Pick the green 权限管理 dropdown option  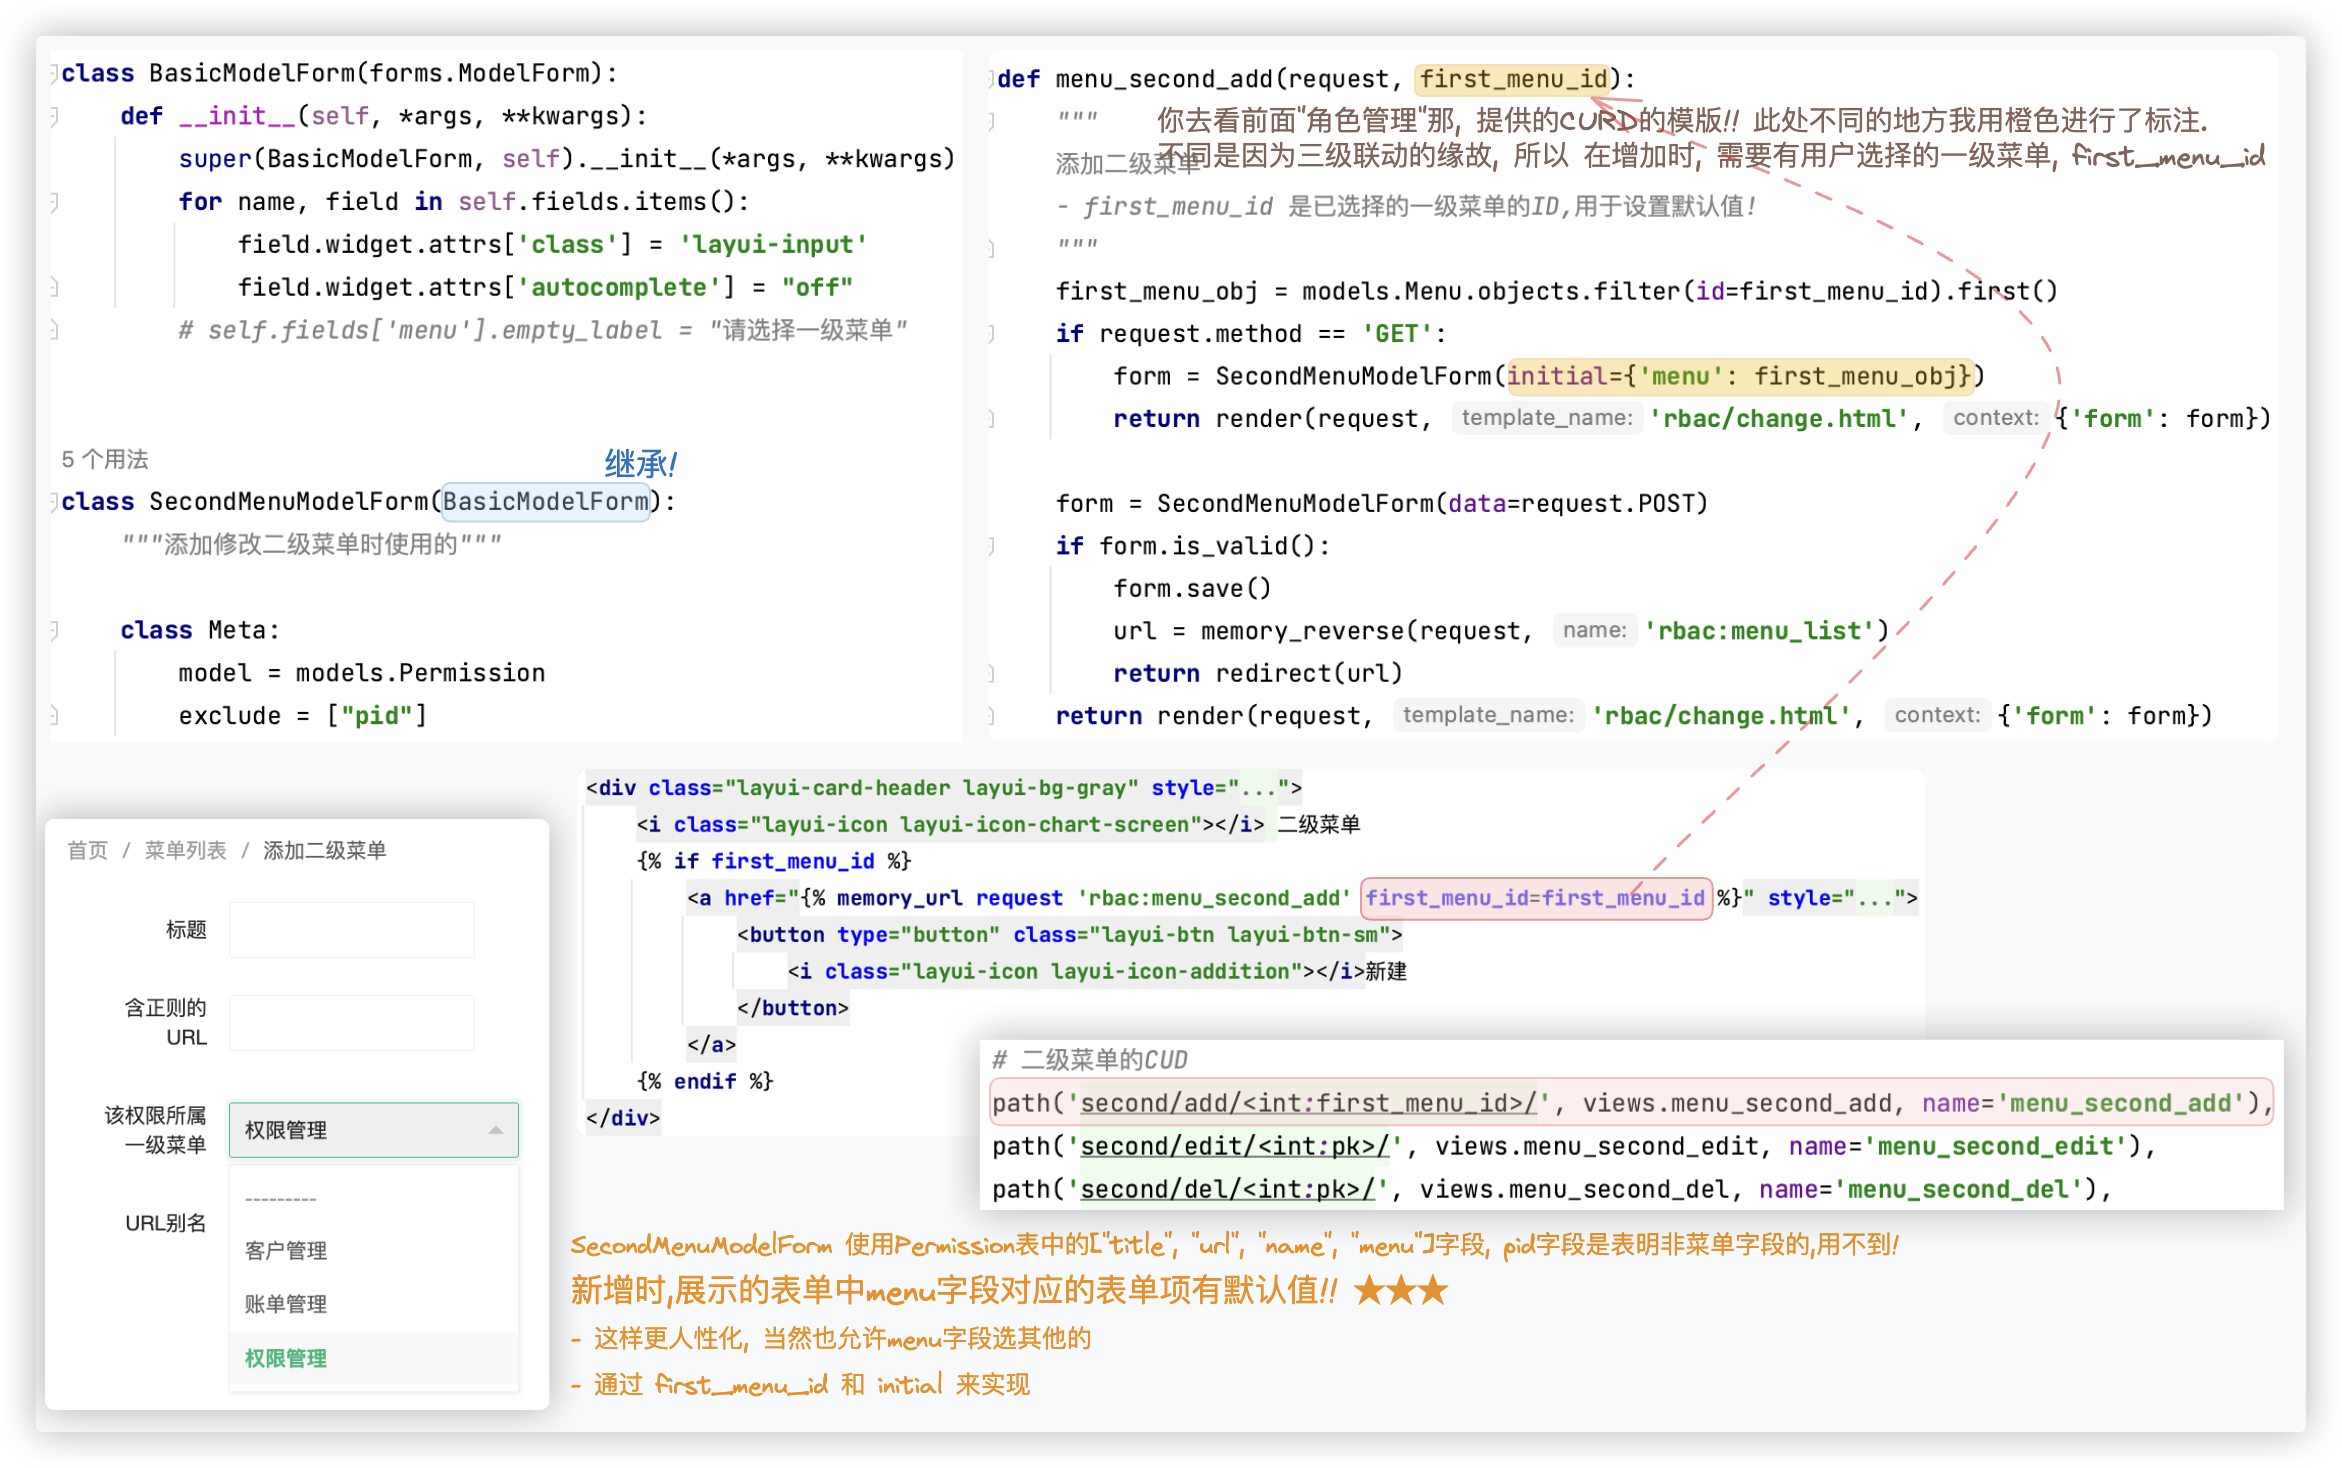[286, 1358]
